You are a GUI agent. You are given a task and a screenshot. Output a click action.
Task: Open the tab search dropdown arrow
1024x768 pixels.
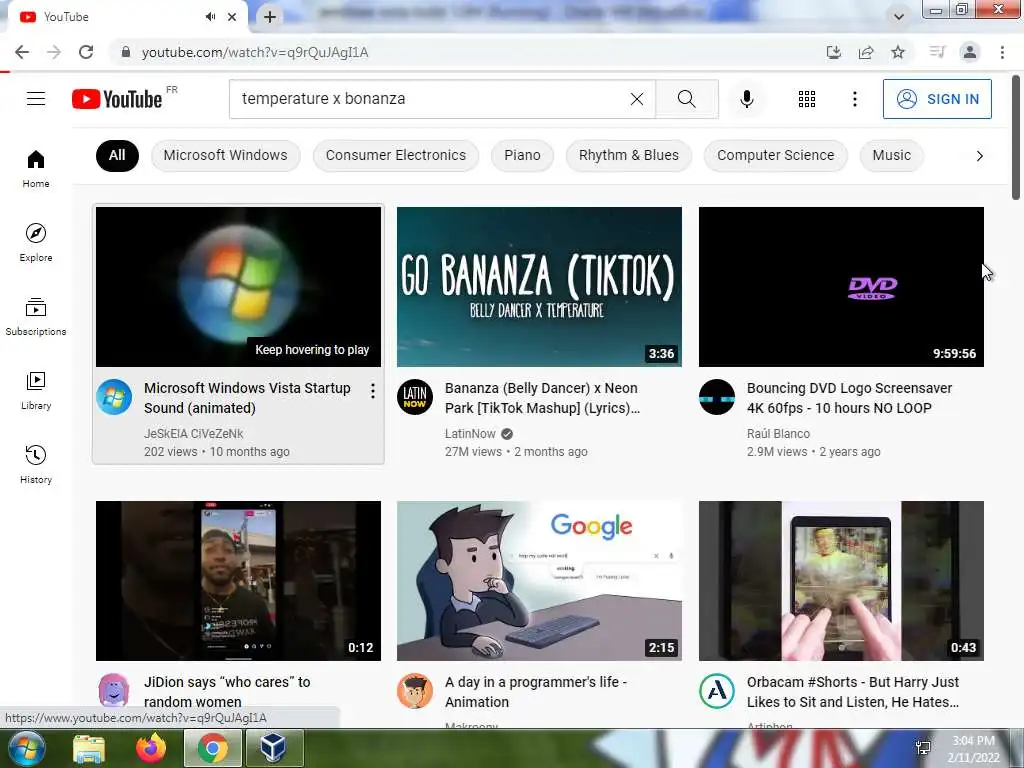899,17
